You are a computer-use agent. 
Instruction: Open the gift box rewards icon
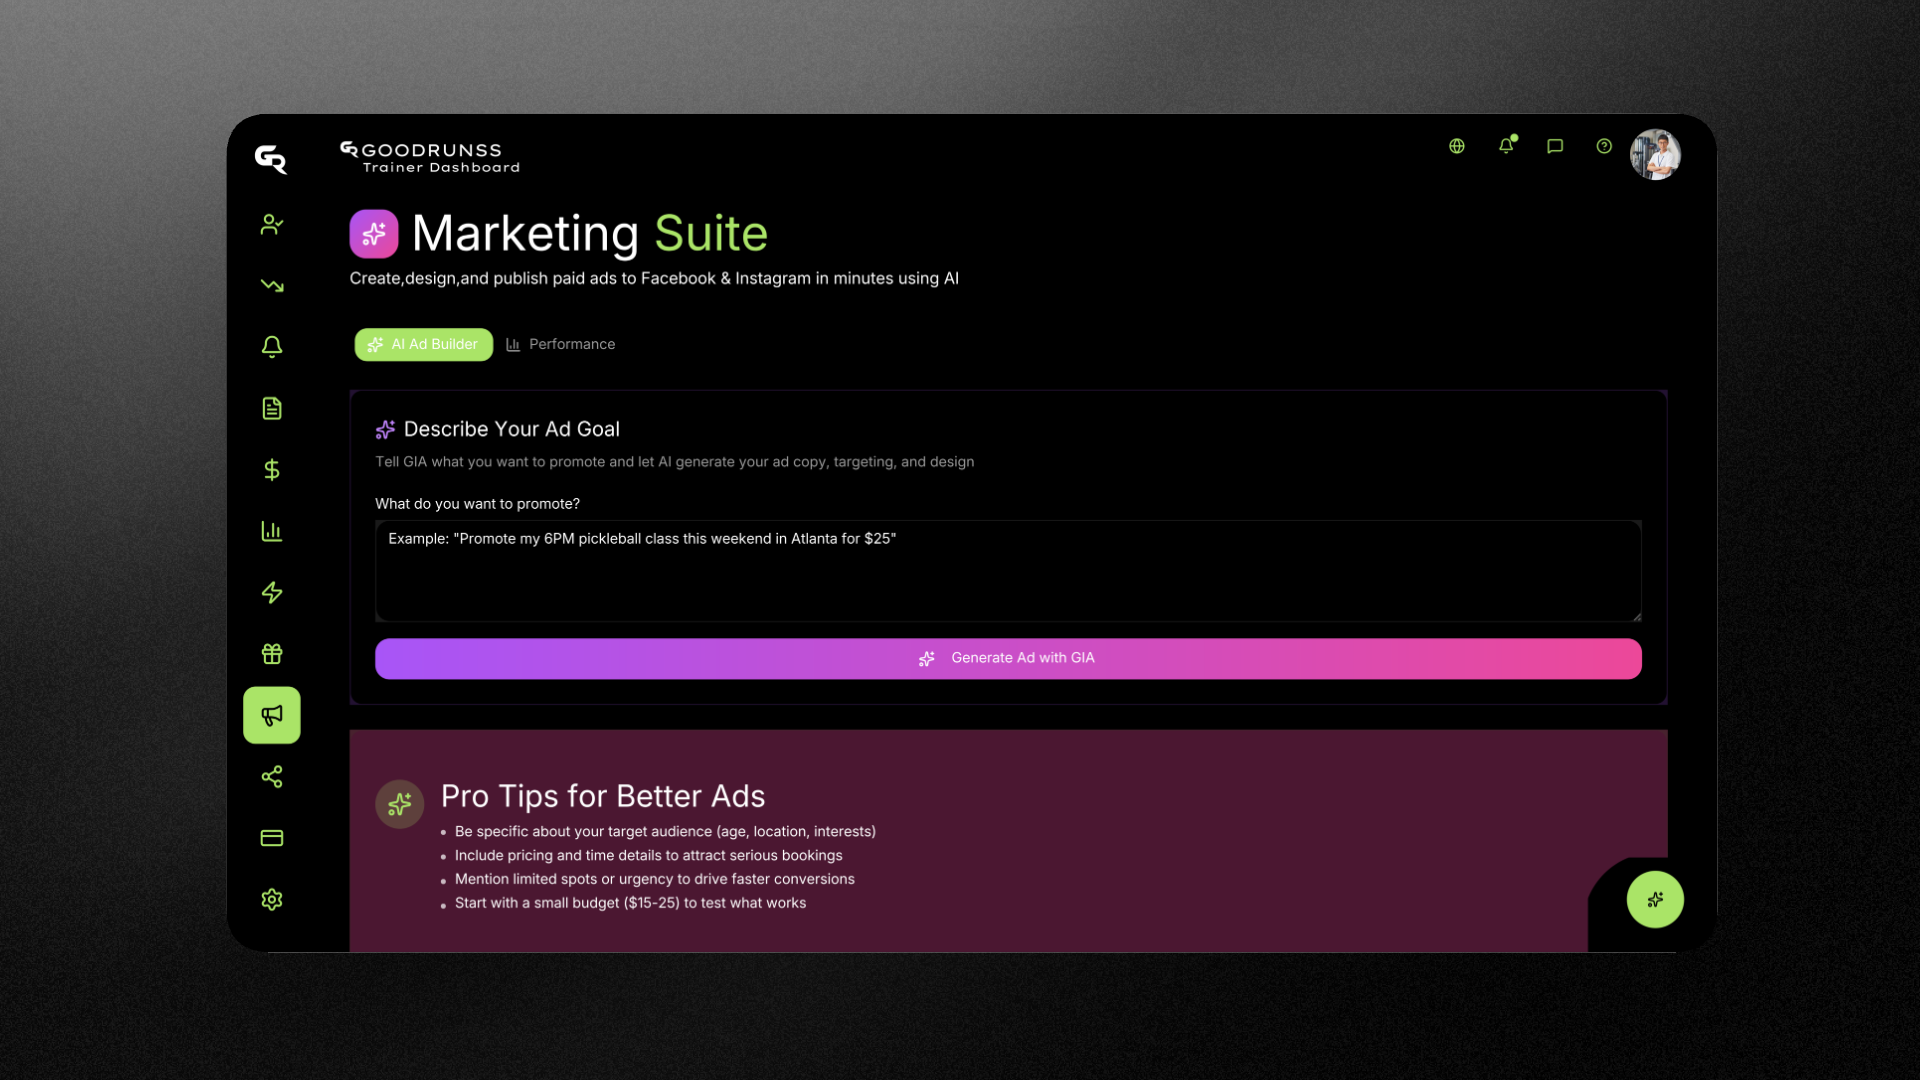(x=271, y=654)
